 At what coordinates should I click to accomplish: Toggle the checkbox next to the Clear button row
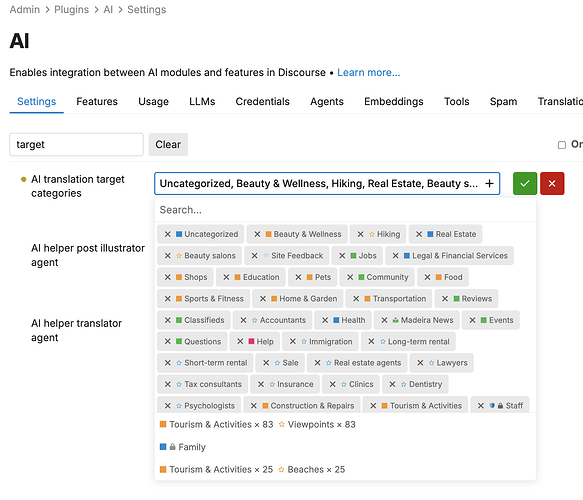click(562, 145)
